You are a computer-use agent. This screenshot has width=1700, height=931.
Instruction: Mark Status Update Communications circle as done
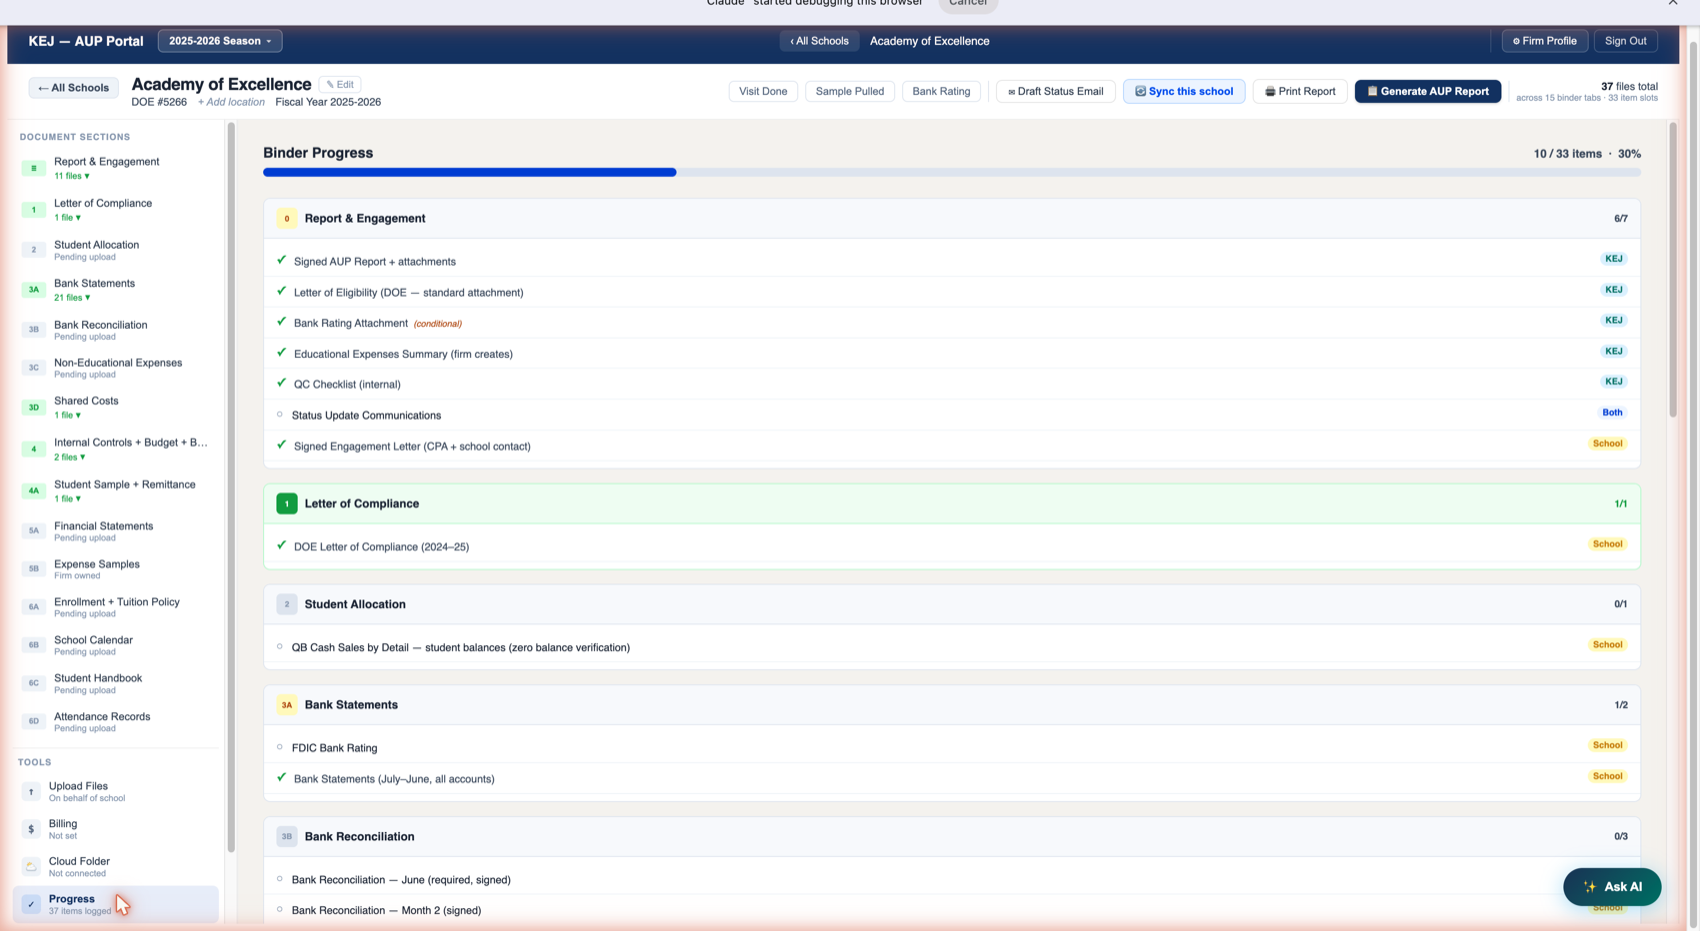(280, 414)
